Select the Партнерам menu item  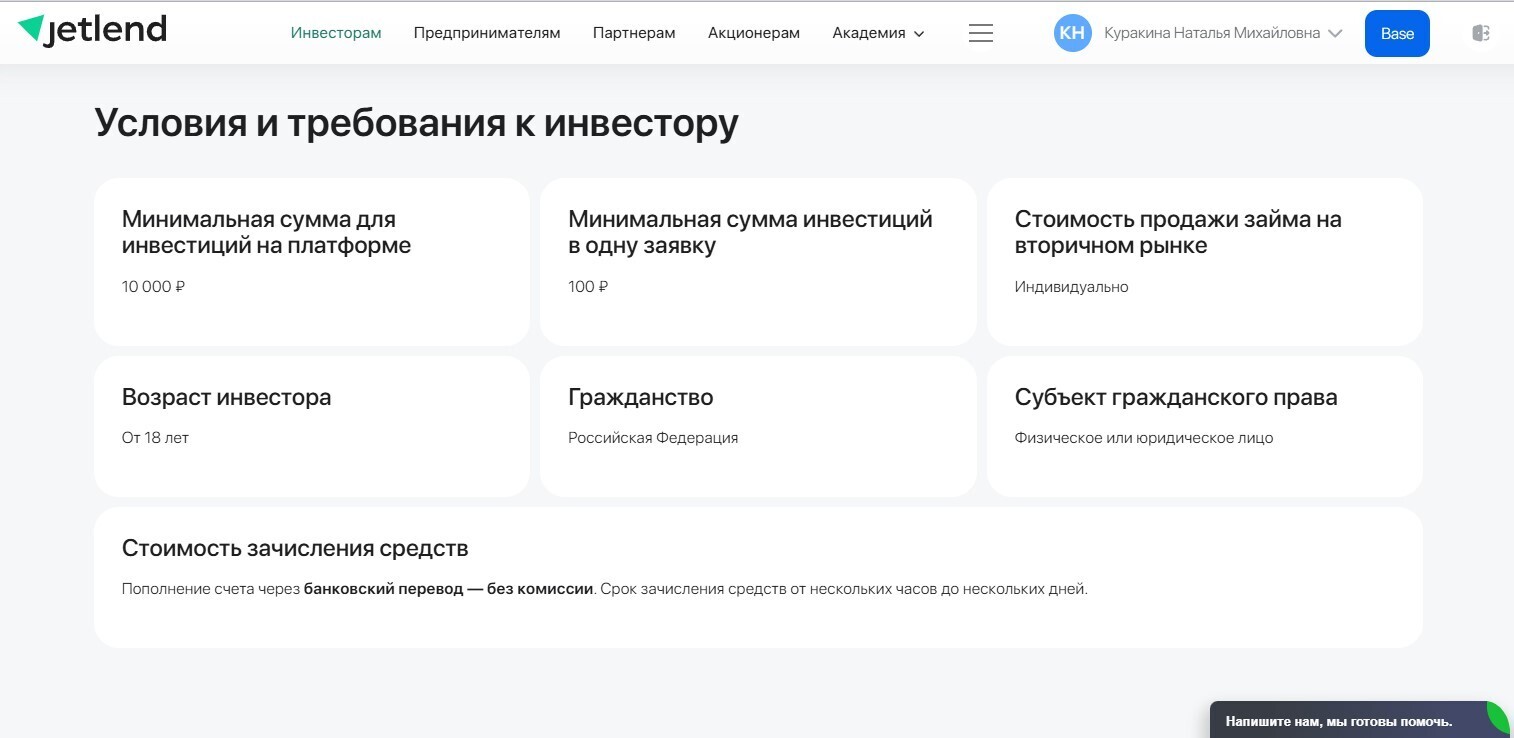634,32
